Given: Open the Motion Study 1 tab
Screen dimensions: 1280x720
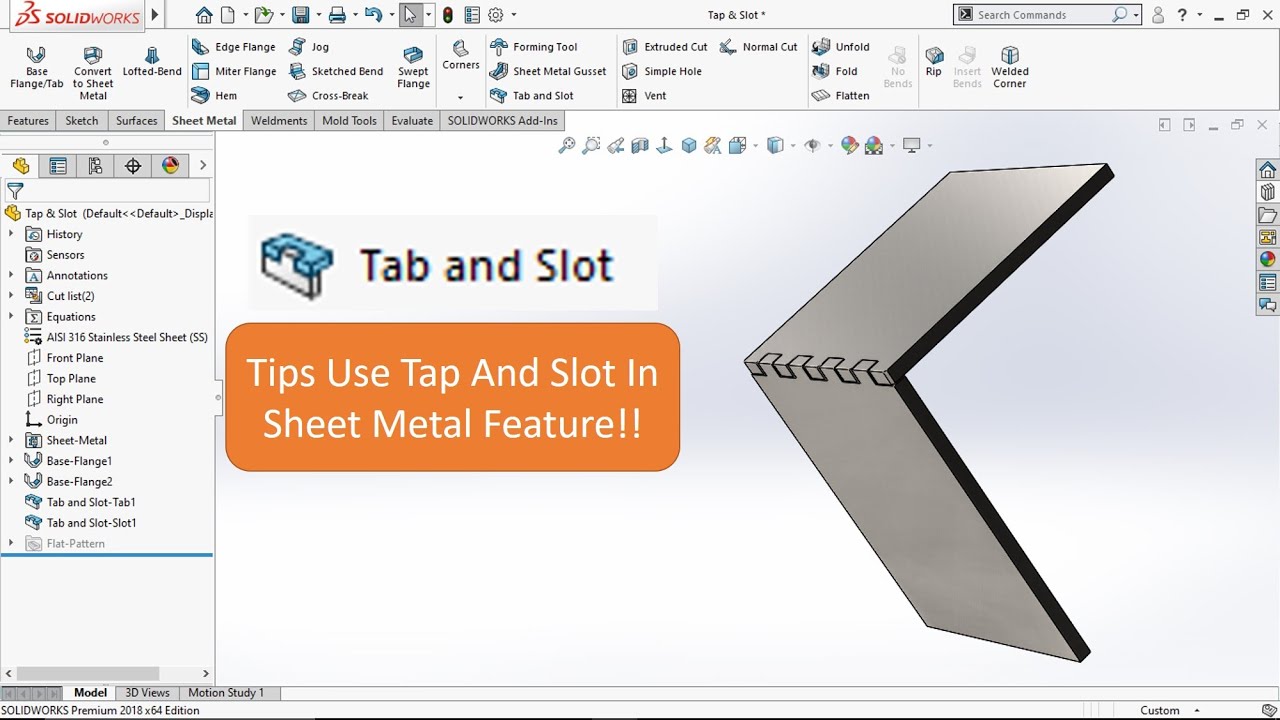Looking at the screenshot, I should coord(226,692).
